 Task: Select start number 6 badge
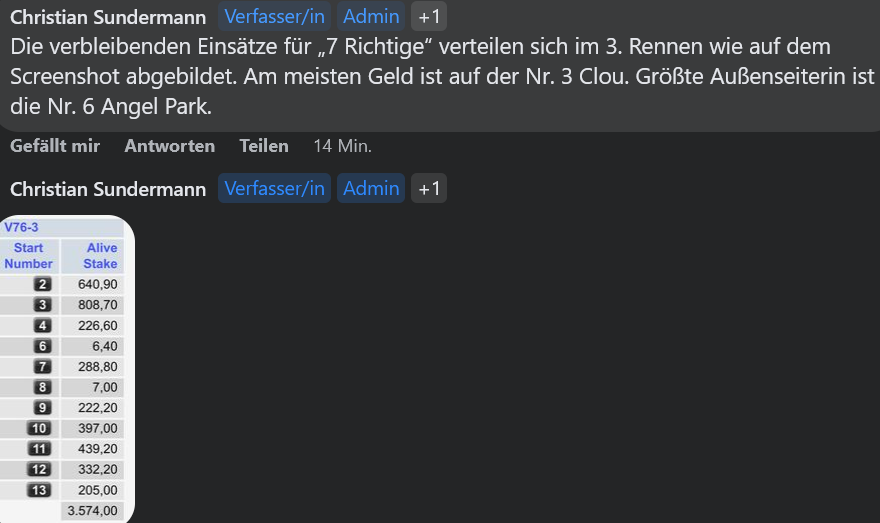pyautogui.click(x=43, y=346)
